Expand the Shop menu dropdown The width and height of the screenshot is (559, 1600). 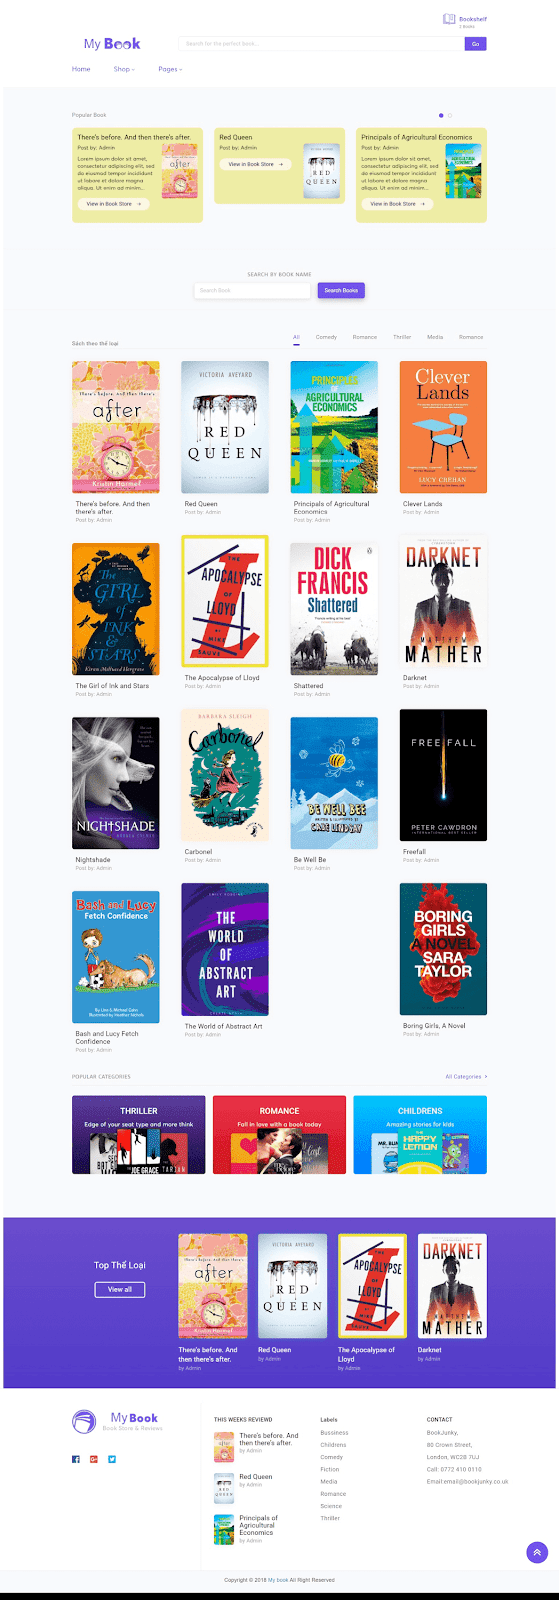pyautogui.click(x=124, y=69)
